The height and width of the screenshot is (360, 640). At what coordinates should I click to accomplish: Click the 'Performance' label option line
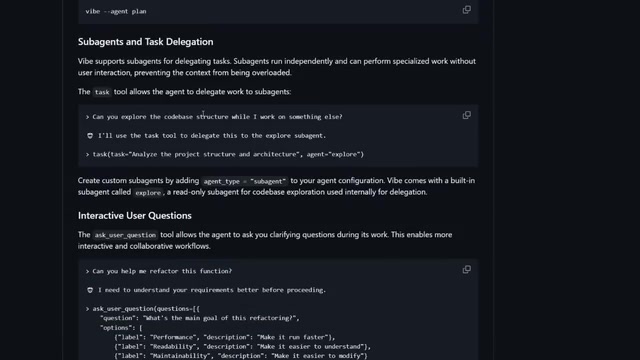click(224, 337)
